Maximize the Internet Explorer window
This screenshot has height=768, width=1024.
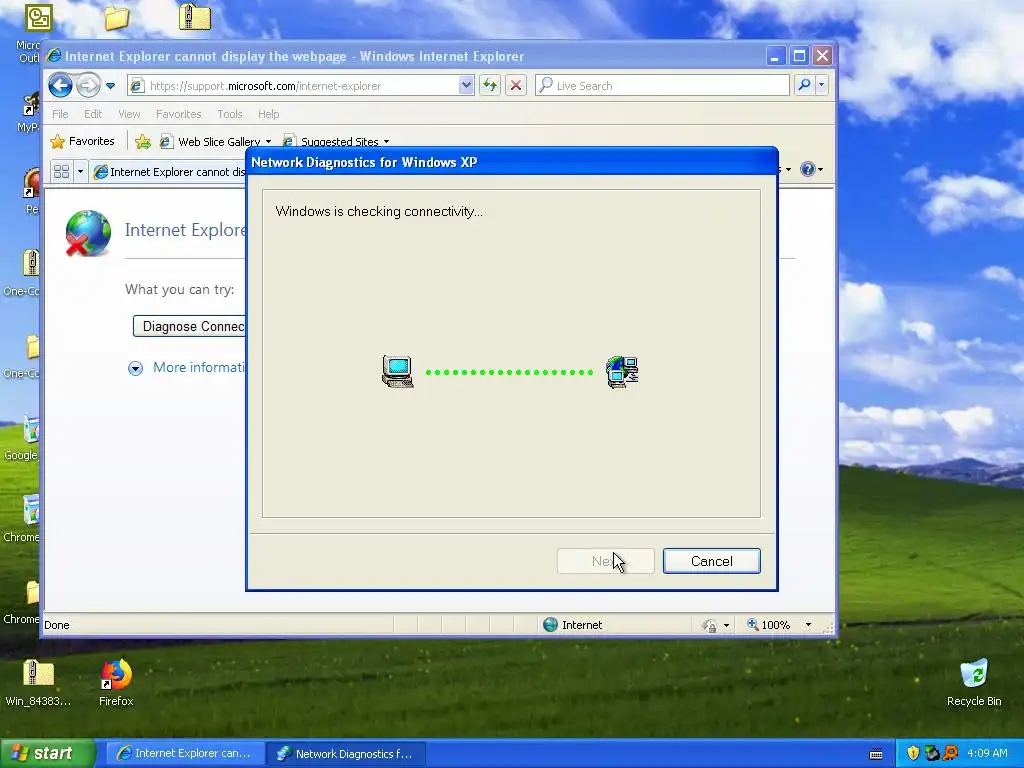799,56
